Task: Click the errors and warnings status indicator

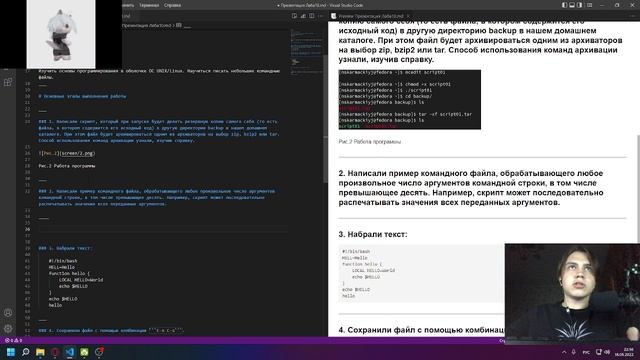Action: click(13, 340)
